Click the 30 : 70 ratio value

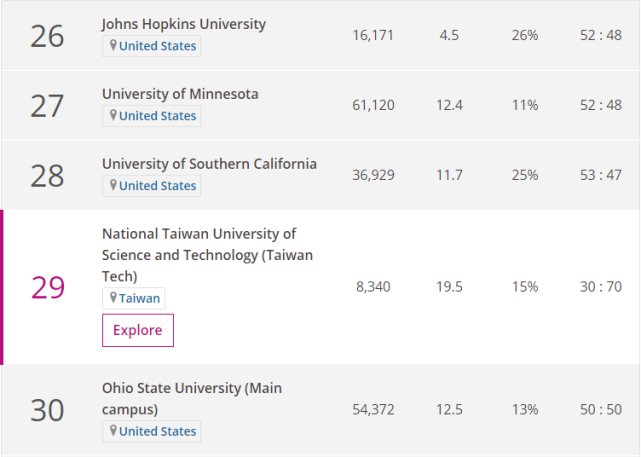coord(600,287)
